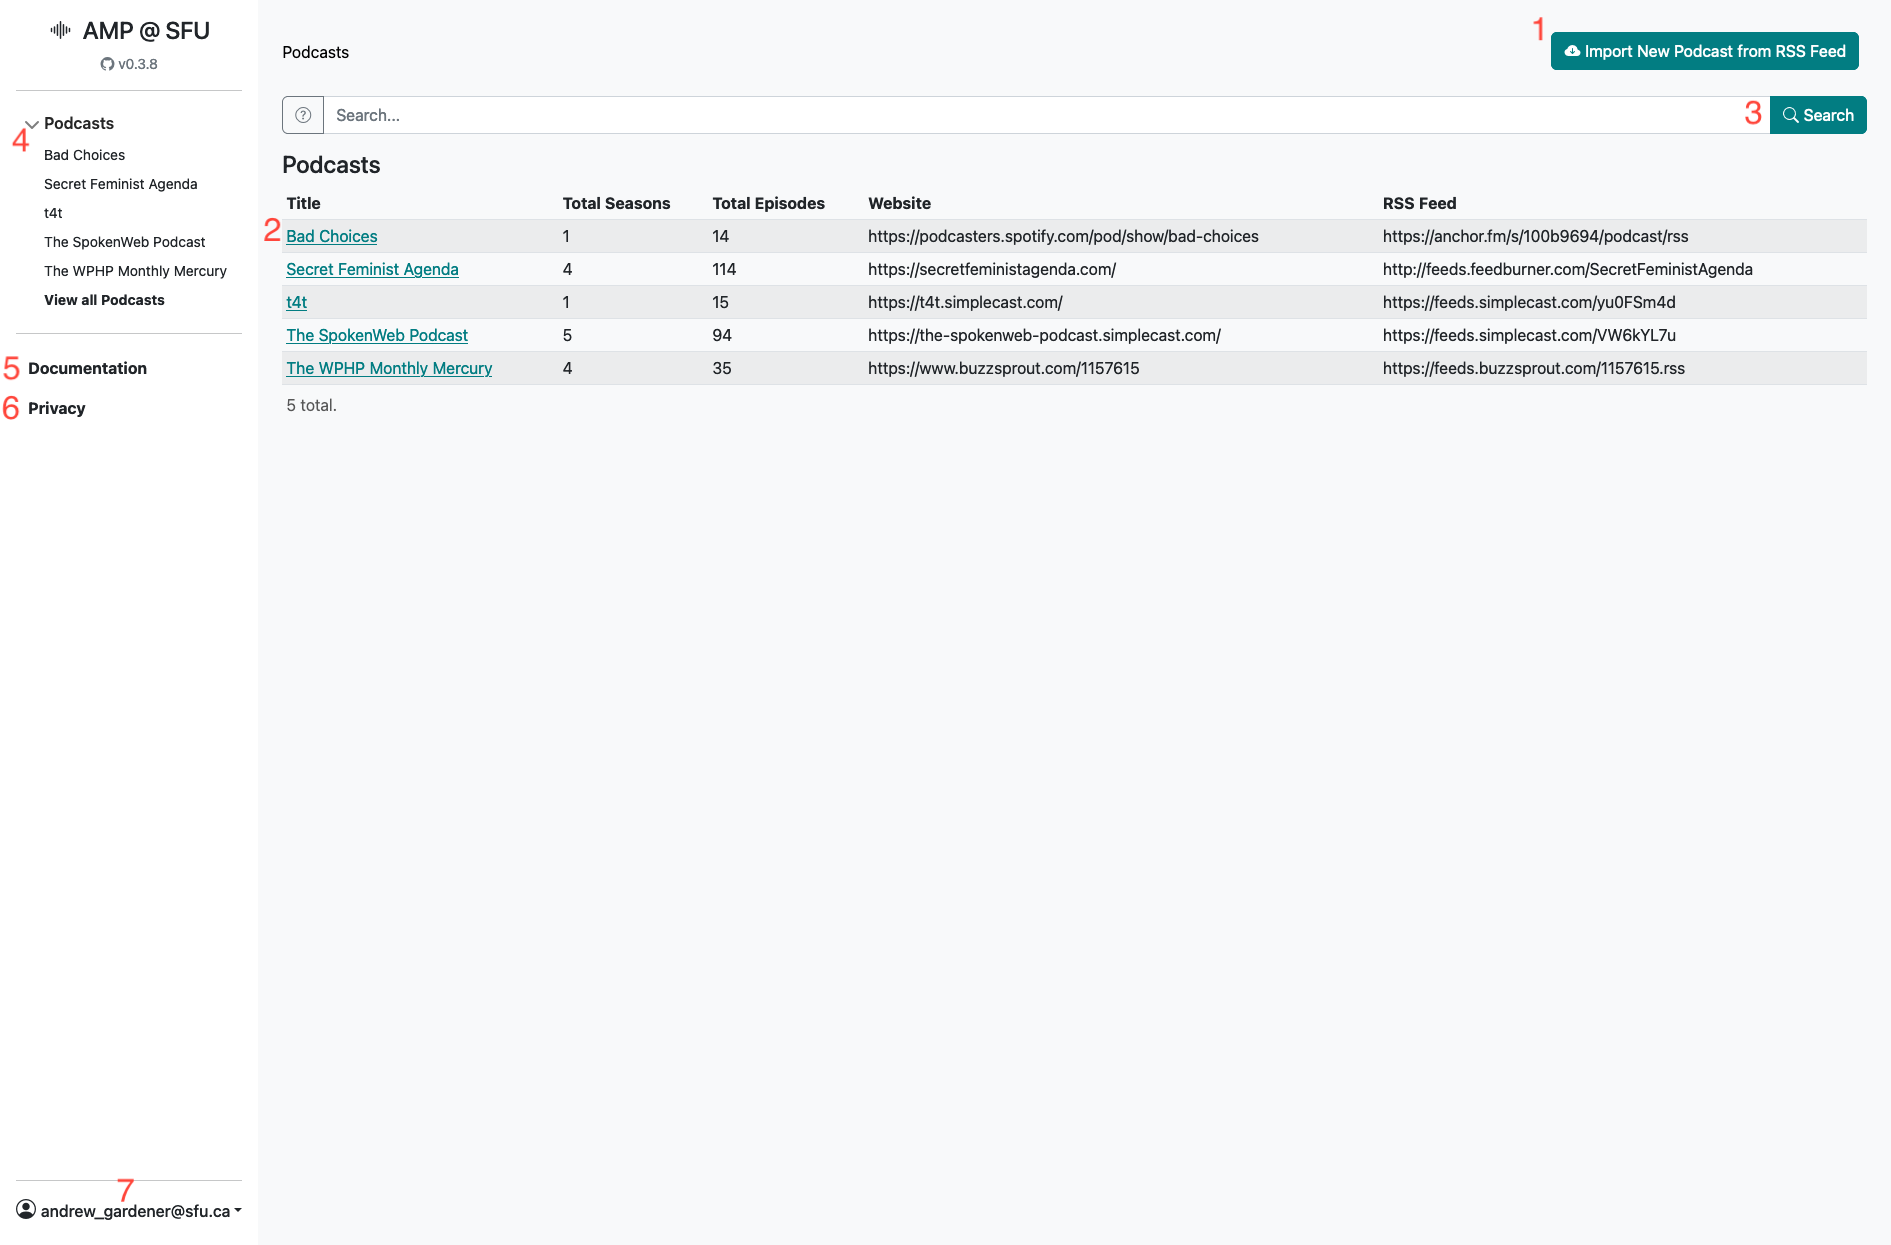Click View all Podcasts in sidebar
1891x1245 pixels.
(104, 300)
